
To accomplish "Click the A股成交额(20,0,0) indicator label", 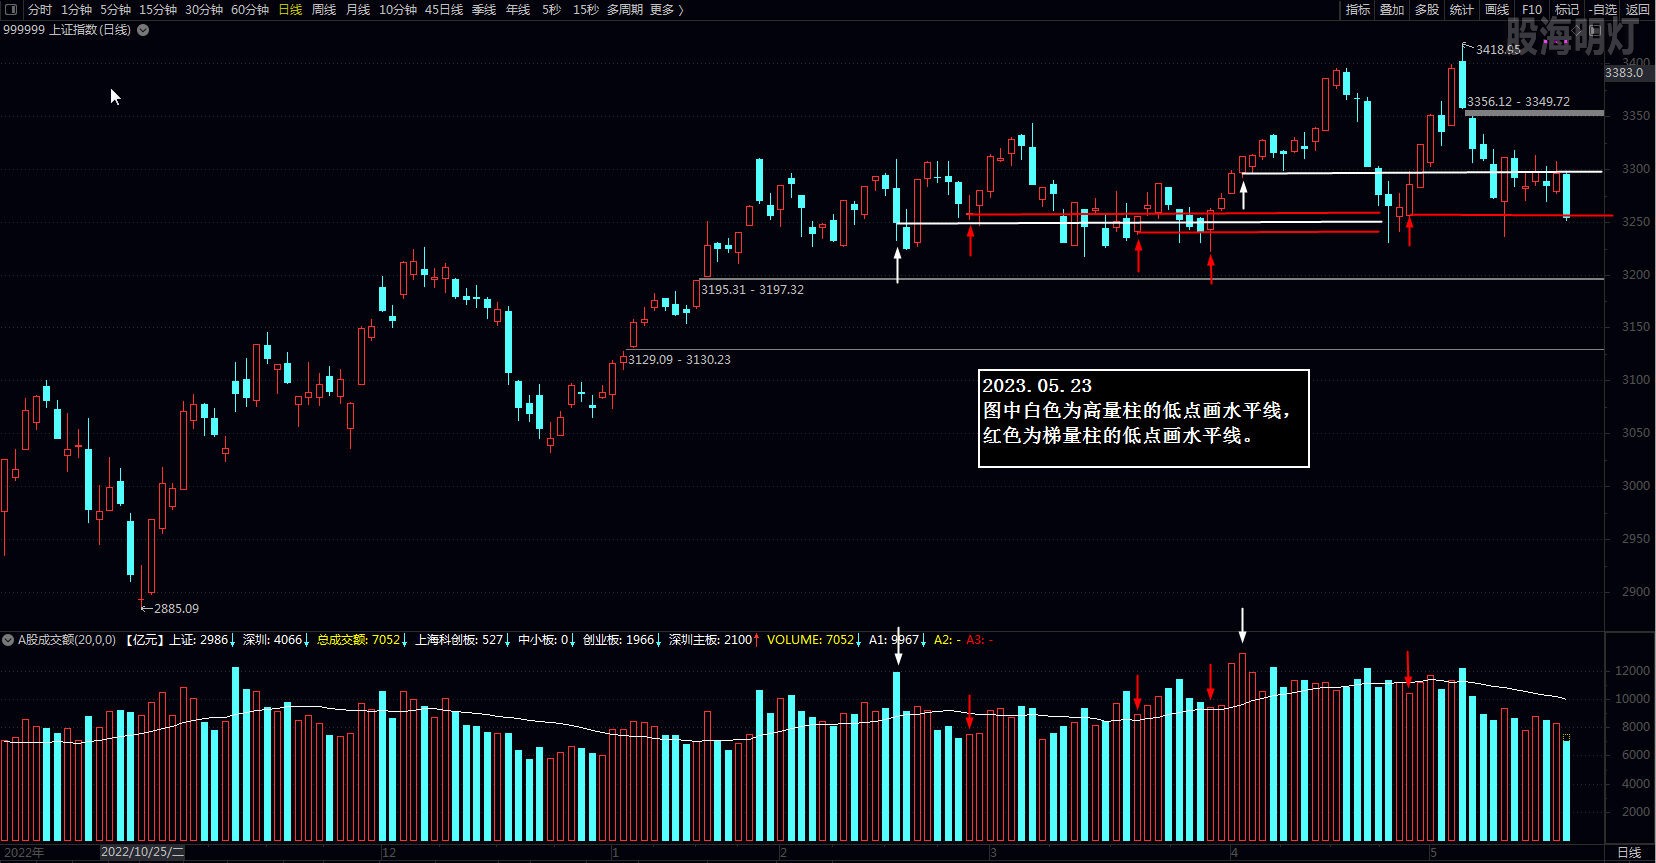I will tap(67, 639).
